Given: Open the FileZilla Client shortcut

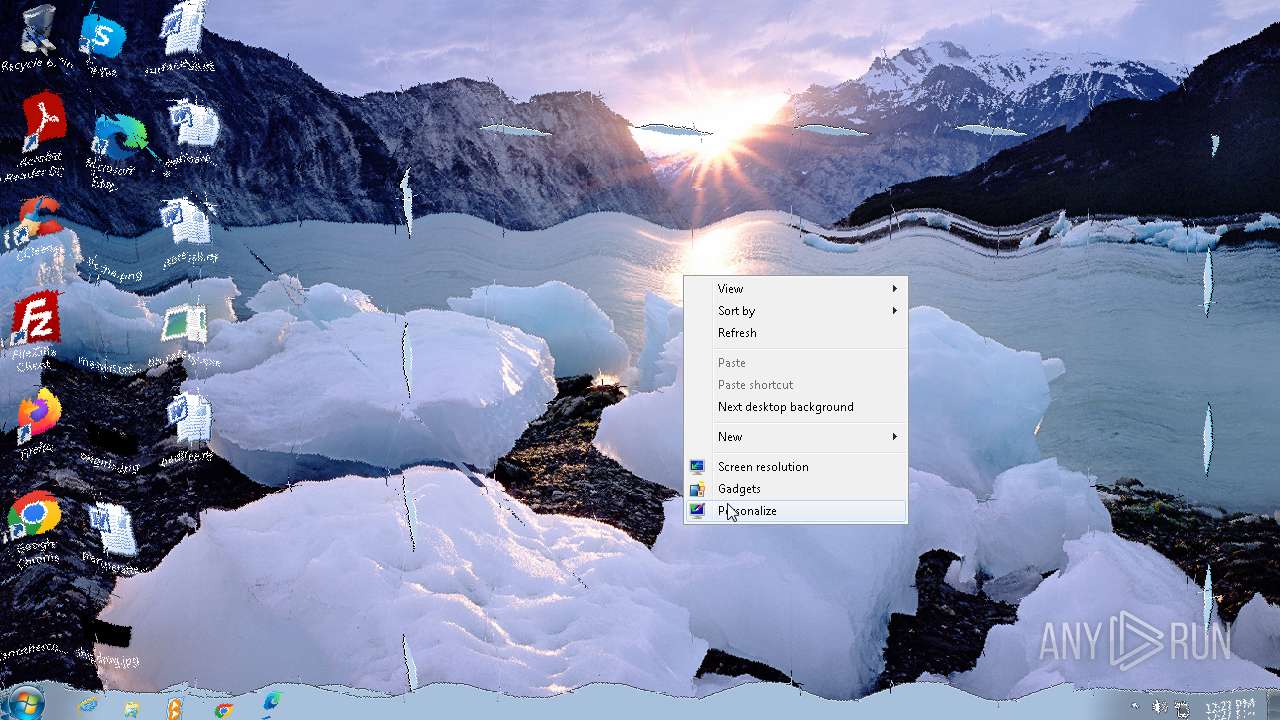Looking at the screenshot, I should pyautogui.click(x=34, y=330).
